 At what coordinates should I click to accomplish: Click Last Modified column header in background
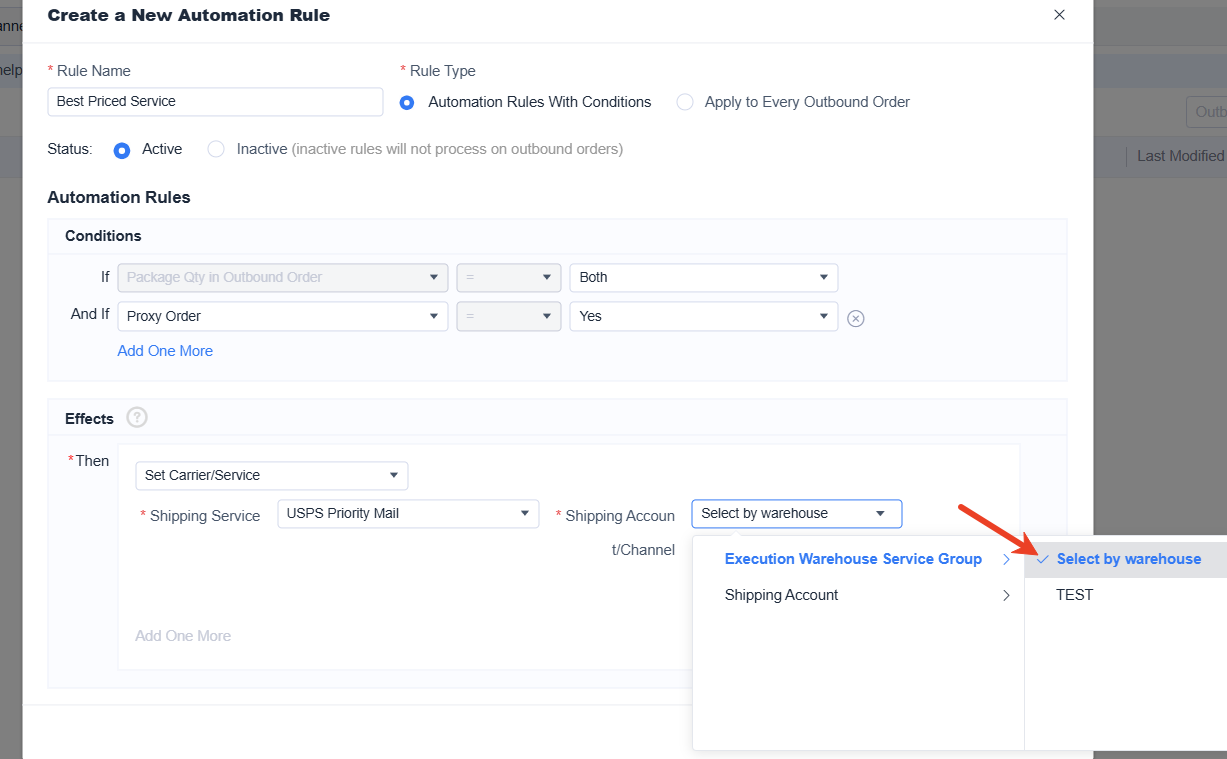click(x=1181, y=156)
